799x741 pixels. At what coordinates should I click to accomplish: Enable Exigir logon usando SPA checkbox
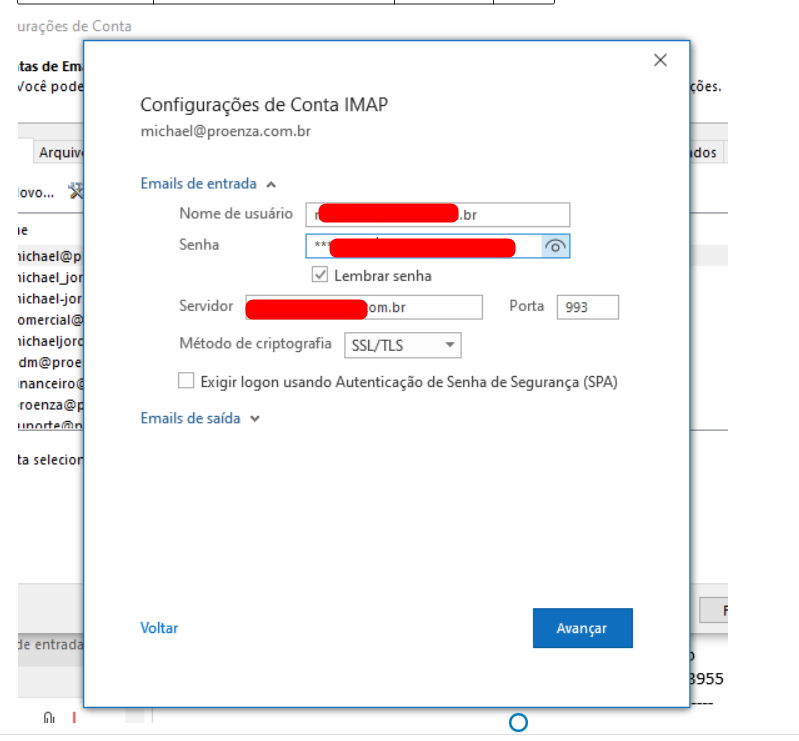click(x=186, y=381)
